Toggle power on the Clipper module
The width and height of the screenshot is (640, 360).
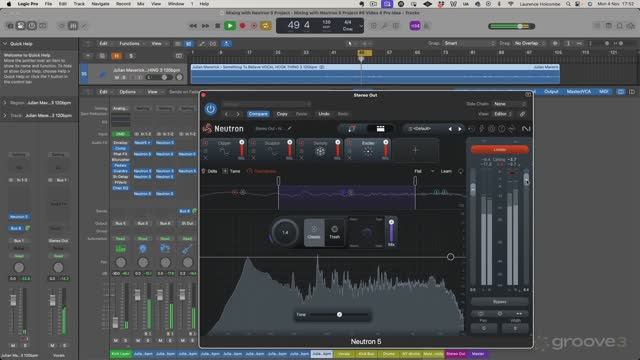pos(206,143)
